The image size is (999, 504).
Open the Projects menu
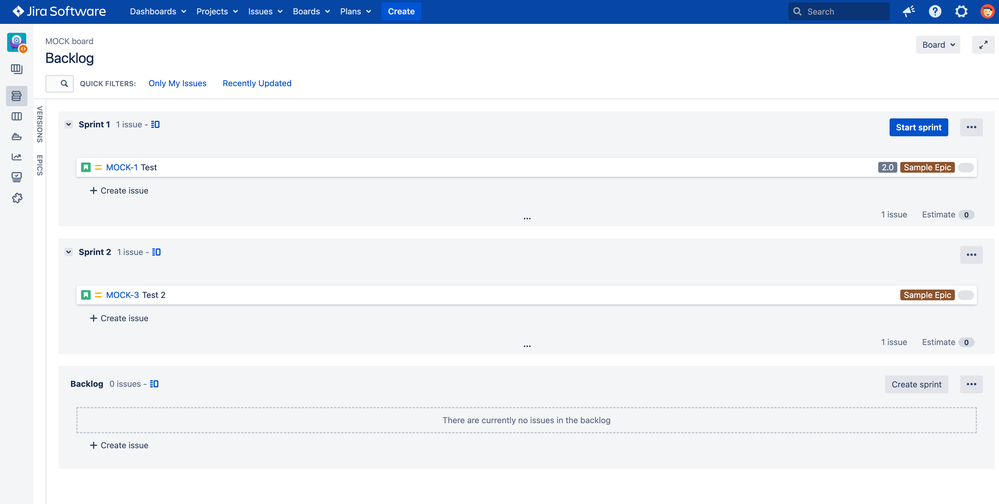coord(217,11)
